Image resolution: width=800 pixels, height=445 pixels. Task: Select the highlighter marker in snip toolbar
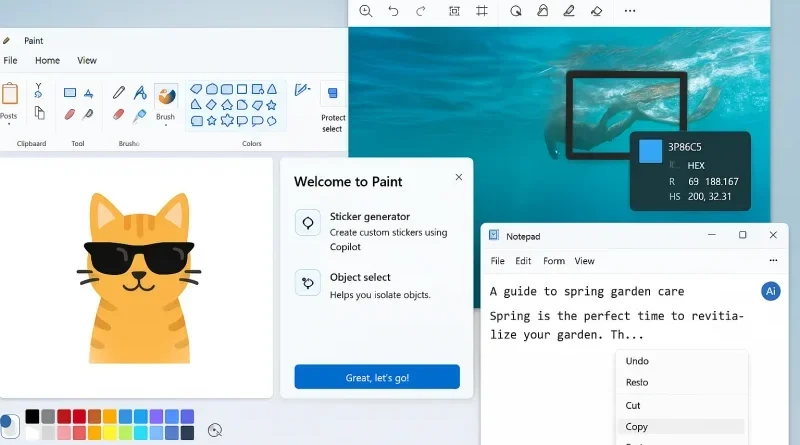(543, 11)
